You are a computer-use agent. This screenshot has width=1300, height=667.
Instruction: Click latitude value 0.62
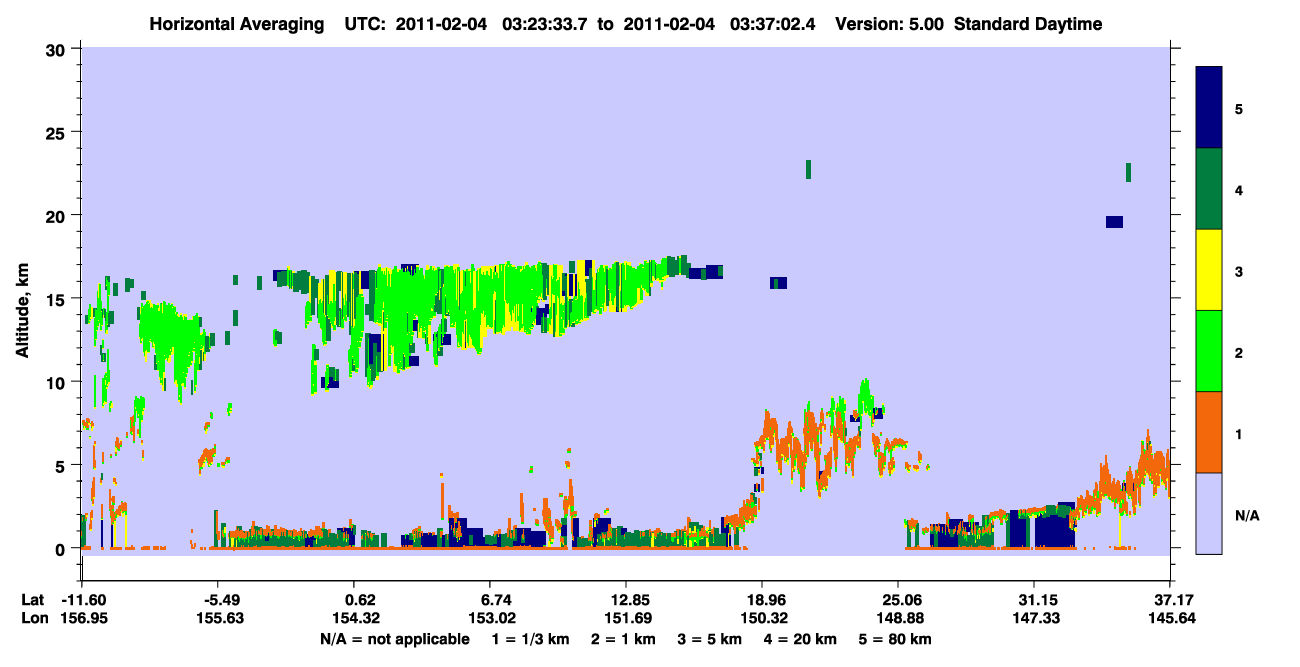pos(359,600)
